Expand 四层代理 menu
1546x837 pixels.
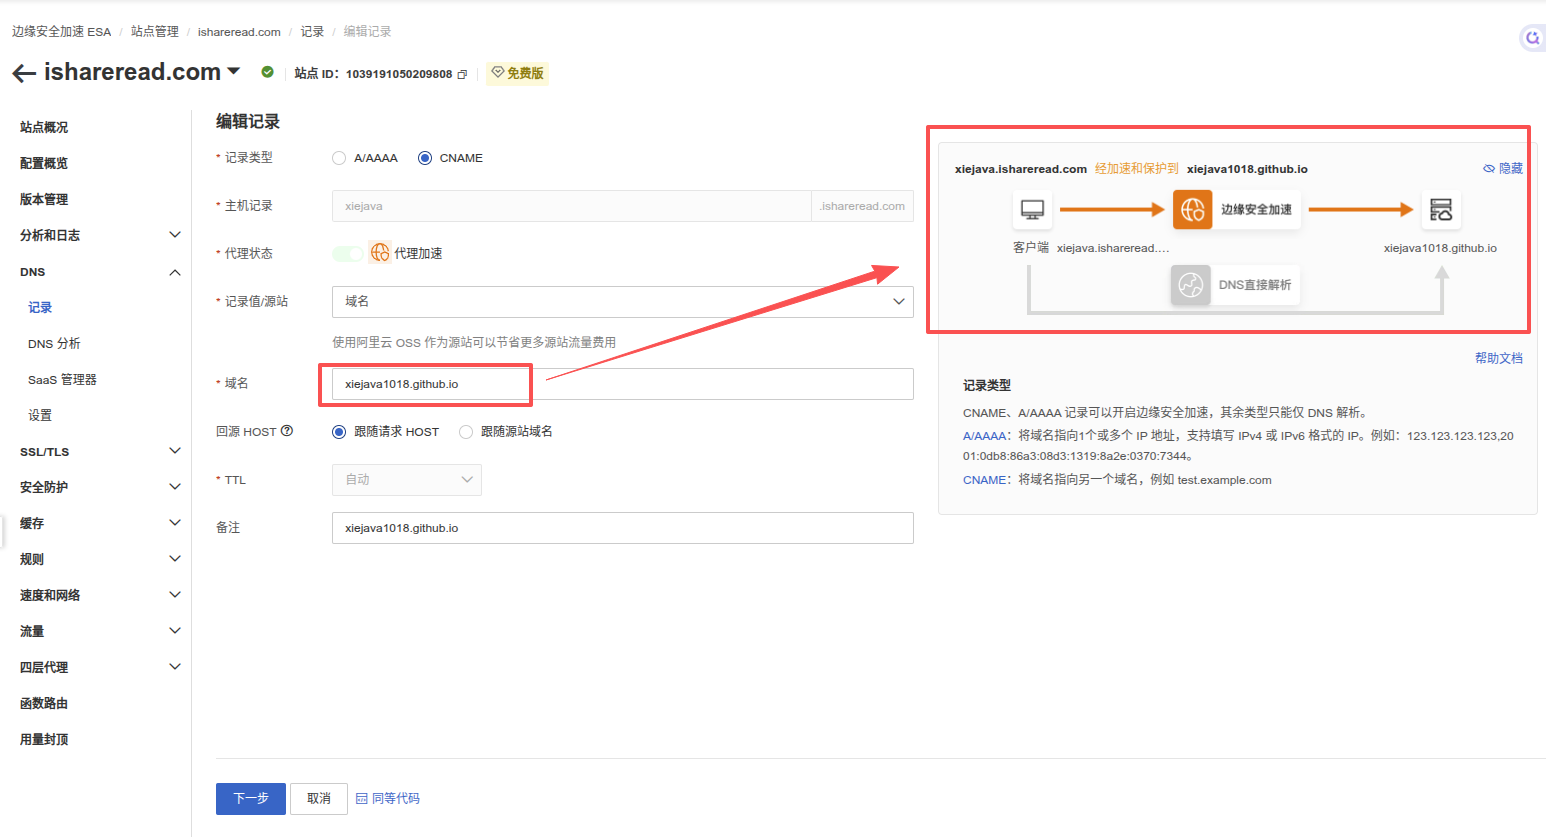point(175,667)
